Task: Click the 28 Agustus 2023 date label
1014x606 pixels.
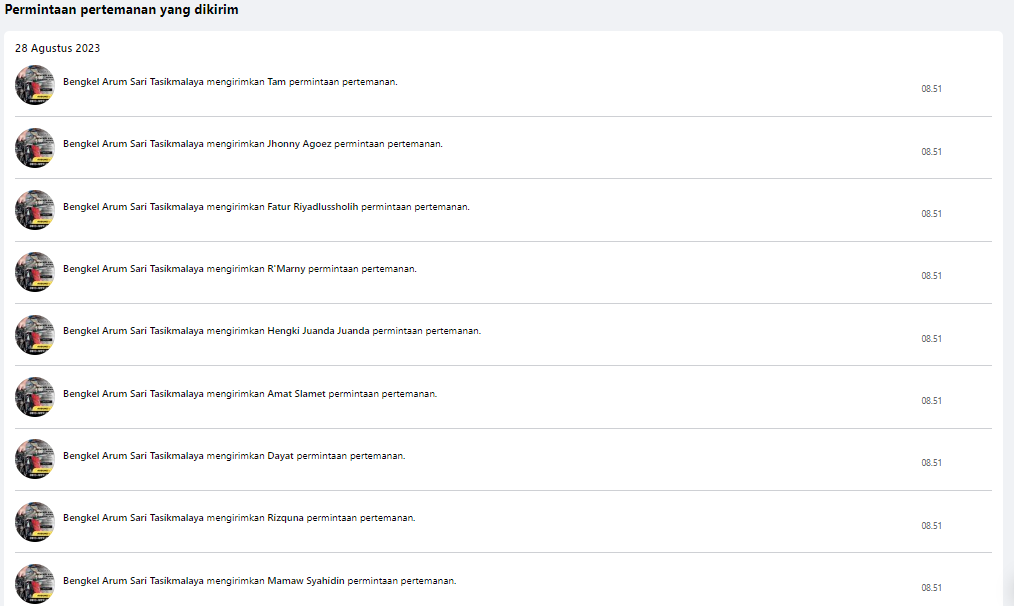Action: pyautogui.click(x=58, y=49)
